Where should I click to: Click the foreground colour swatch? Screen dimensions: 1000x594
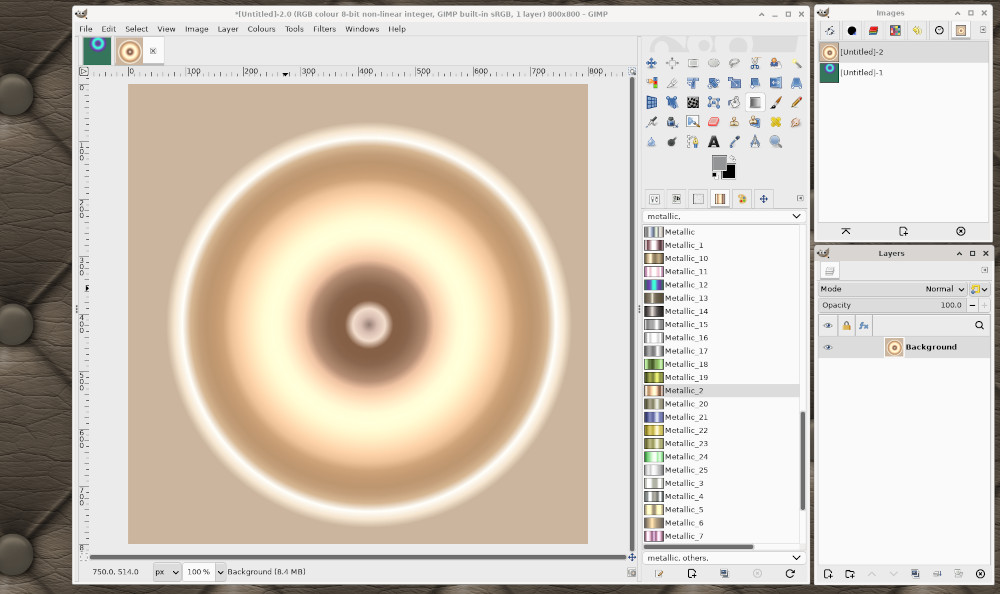[x=718, y=162]
